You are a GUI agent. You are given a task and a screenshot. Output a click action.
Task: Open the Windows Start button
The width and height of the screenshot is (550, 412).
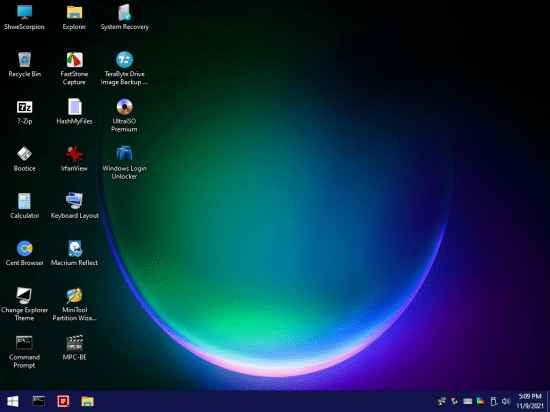pyautogui.click(x=13, y=401)
